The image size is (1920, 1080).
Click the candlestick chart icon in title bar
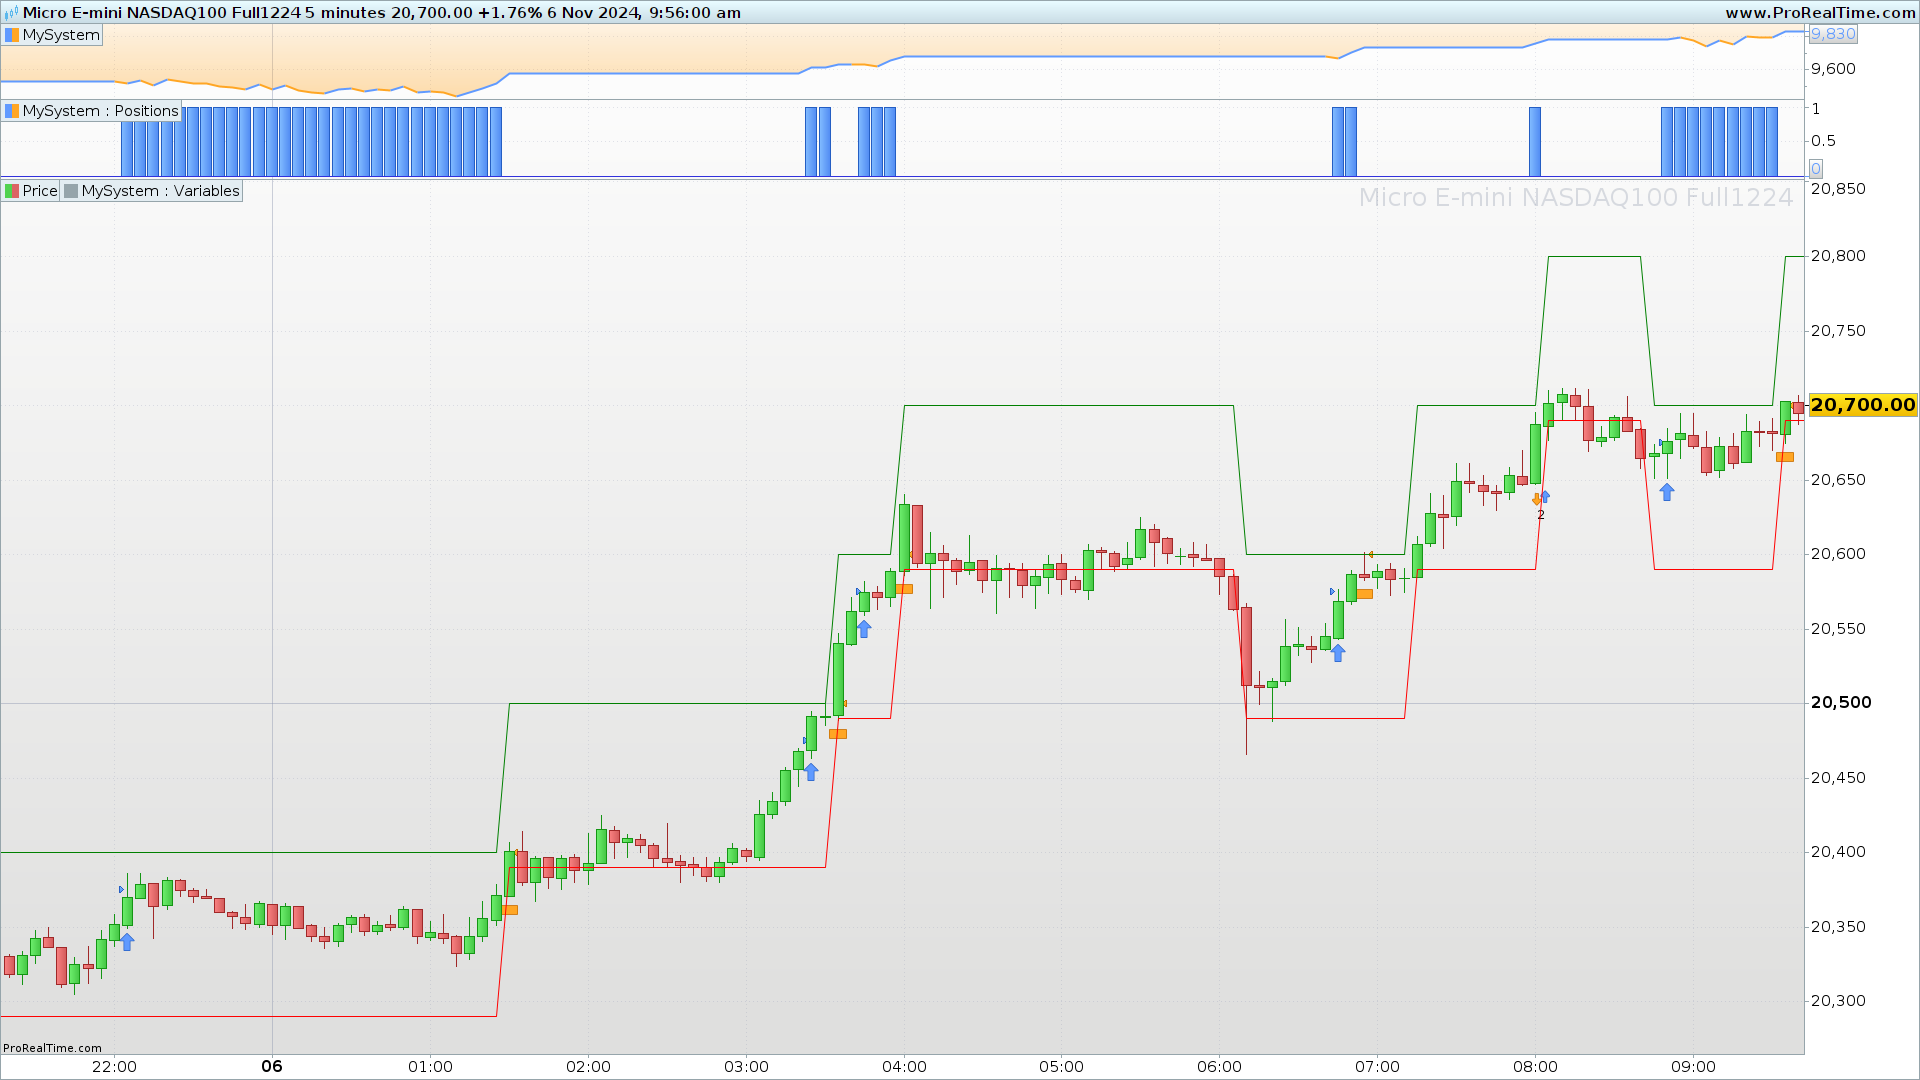pos(11,13)
